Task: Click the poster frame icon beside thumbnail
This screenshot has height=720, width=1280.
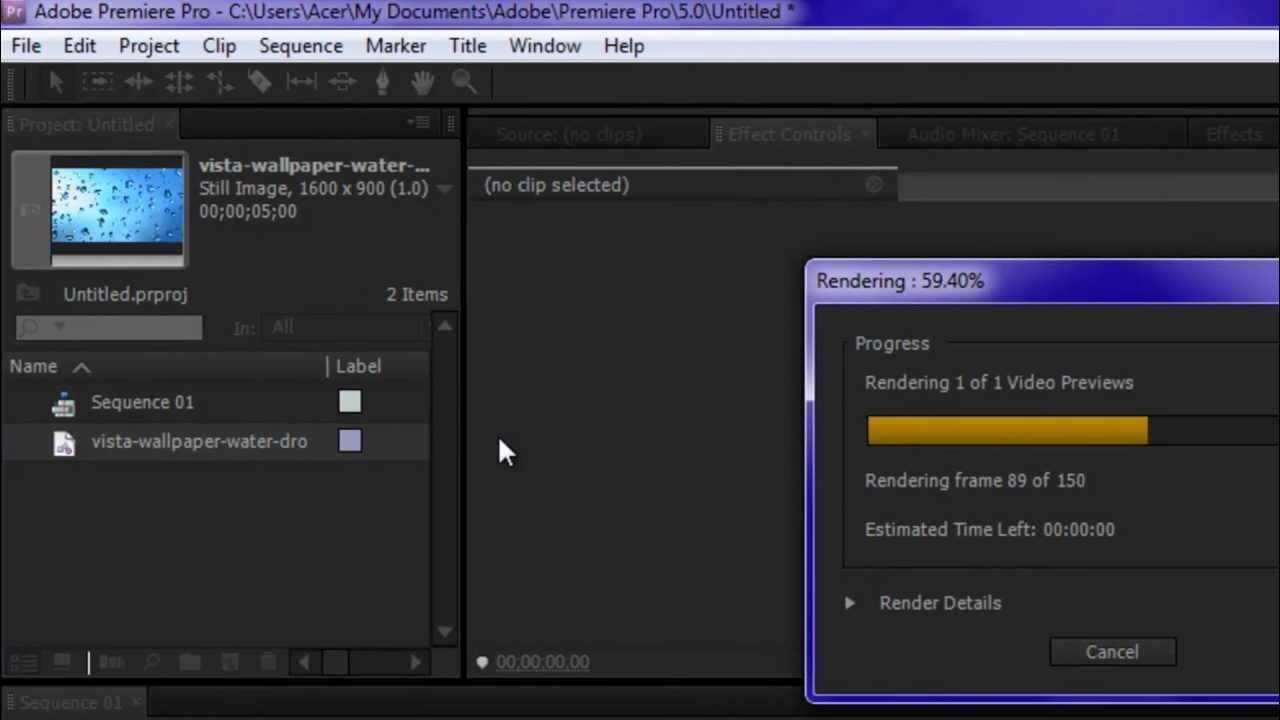Action: (29, 210)
